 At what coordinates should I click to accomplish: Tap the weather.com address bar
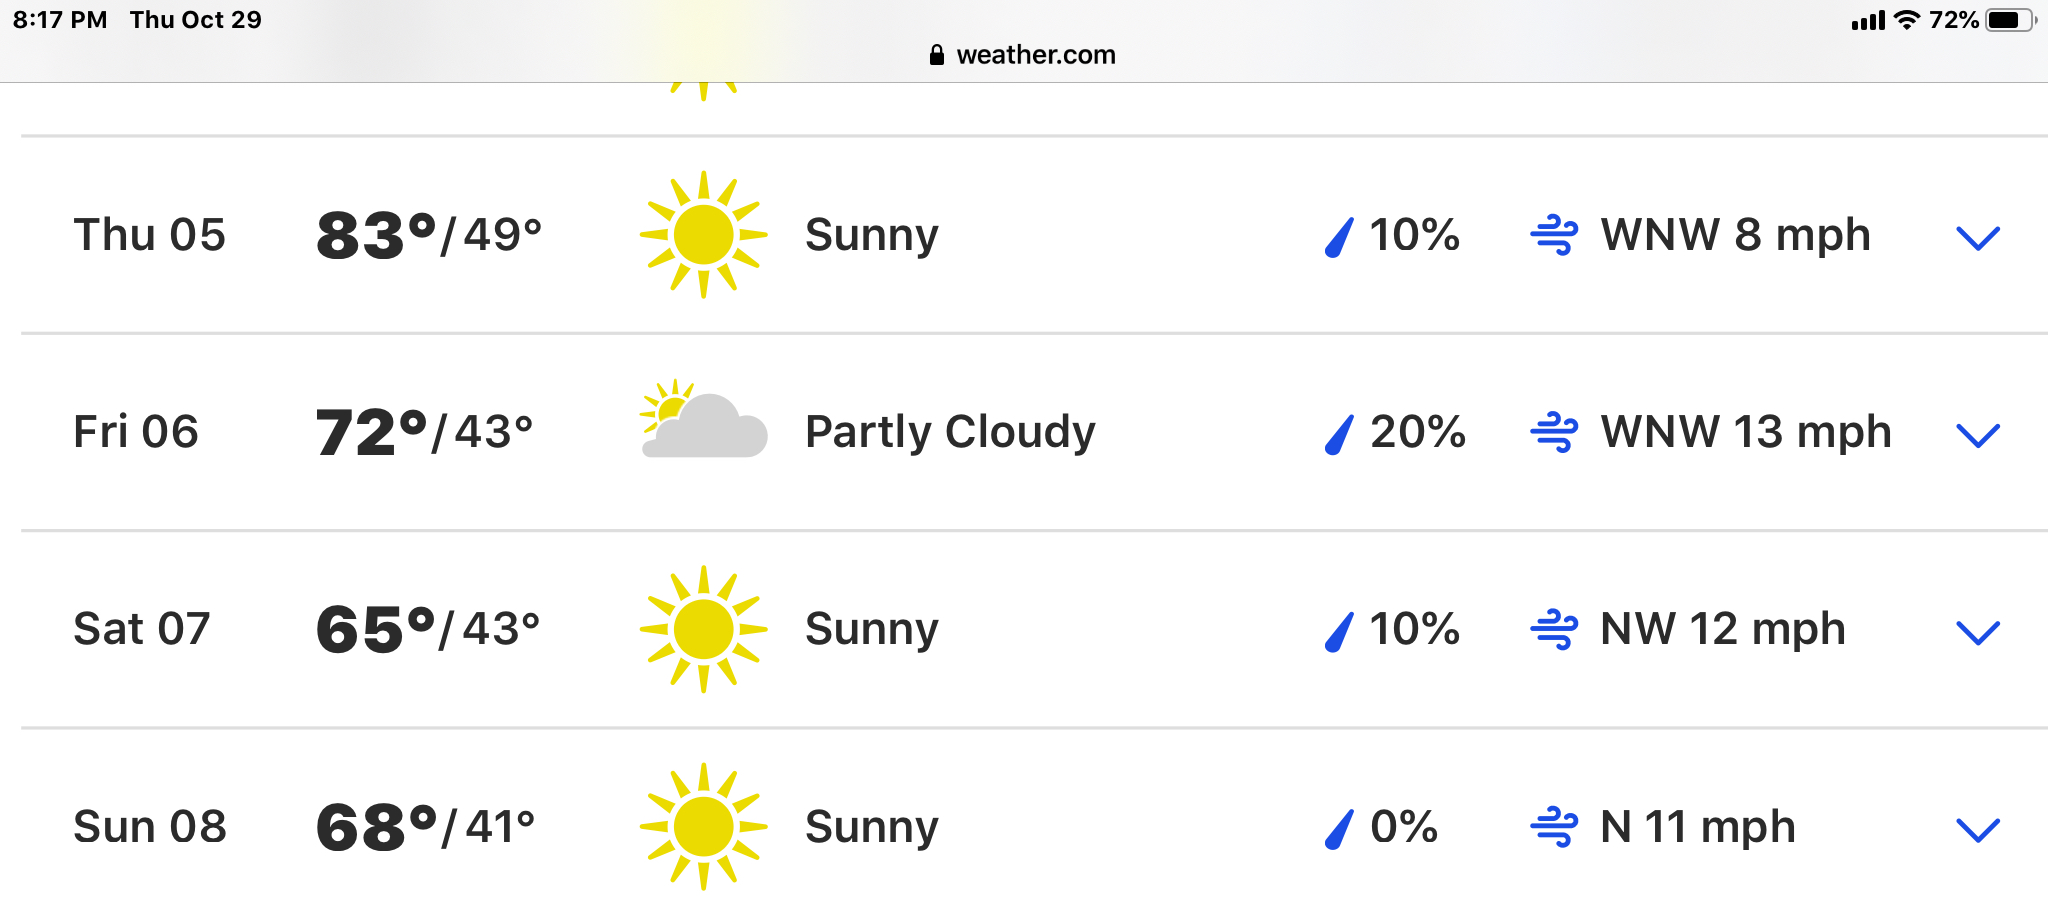[x=1035, y=55]
